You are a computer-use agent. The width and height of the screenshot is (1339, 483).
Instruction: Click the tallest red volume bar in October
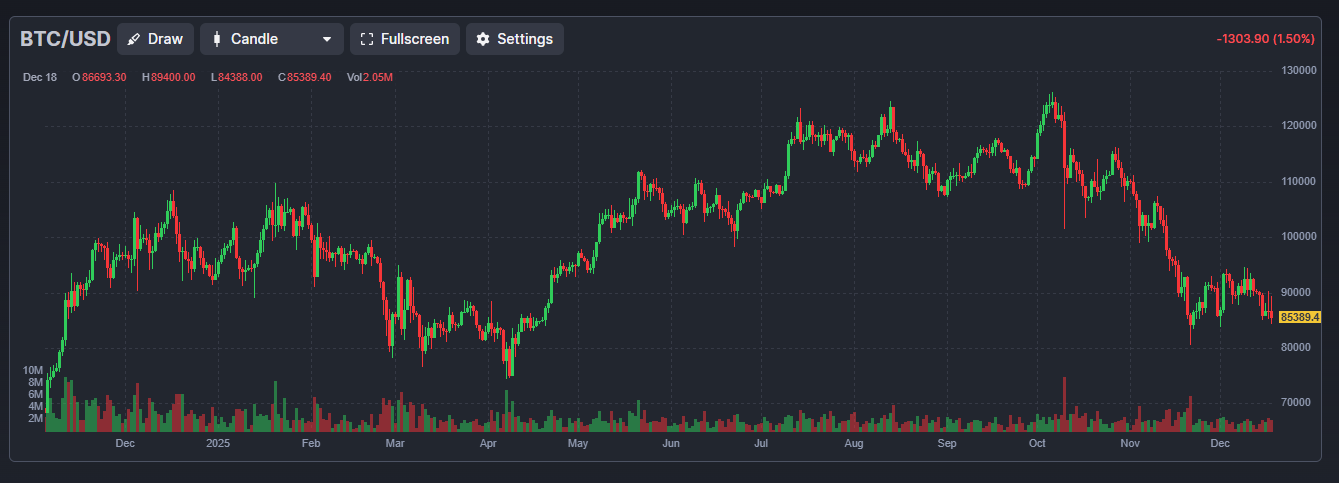point(1064,405)
